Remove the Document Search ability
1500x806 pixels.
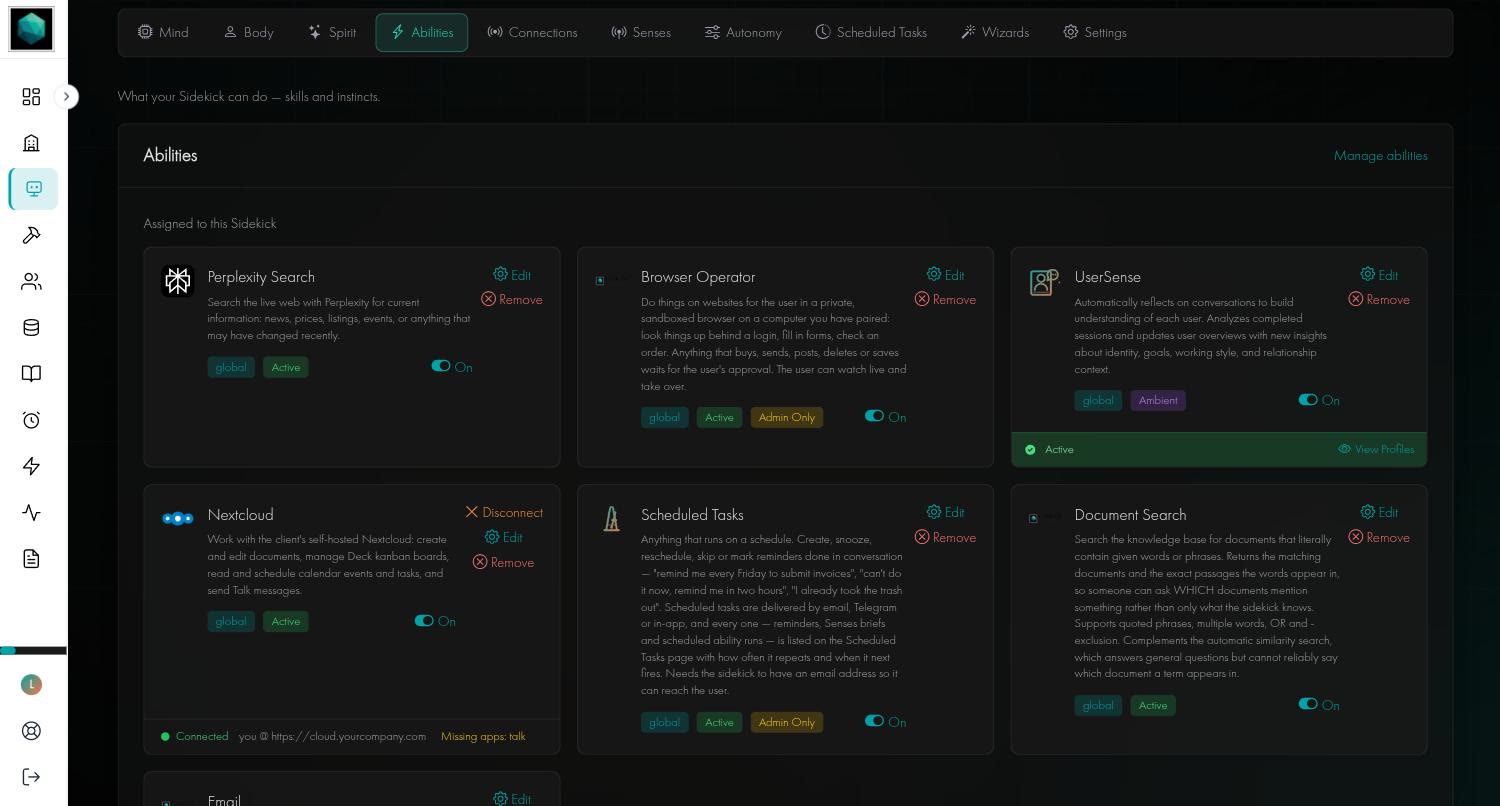[x=1379, y=537]
